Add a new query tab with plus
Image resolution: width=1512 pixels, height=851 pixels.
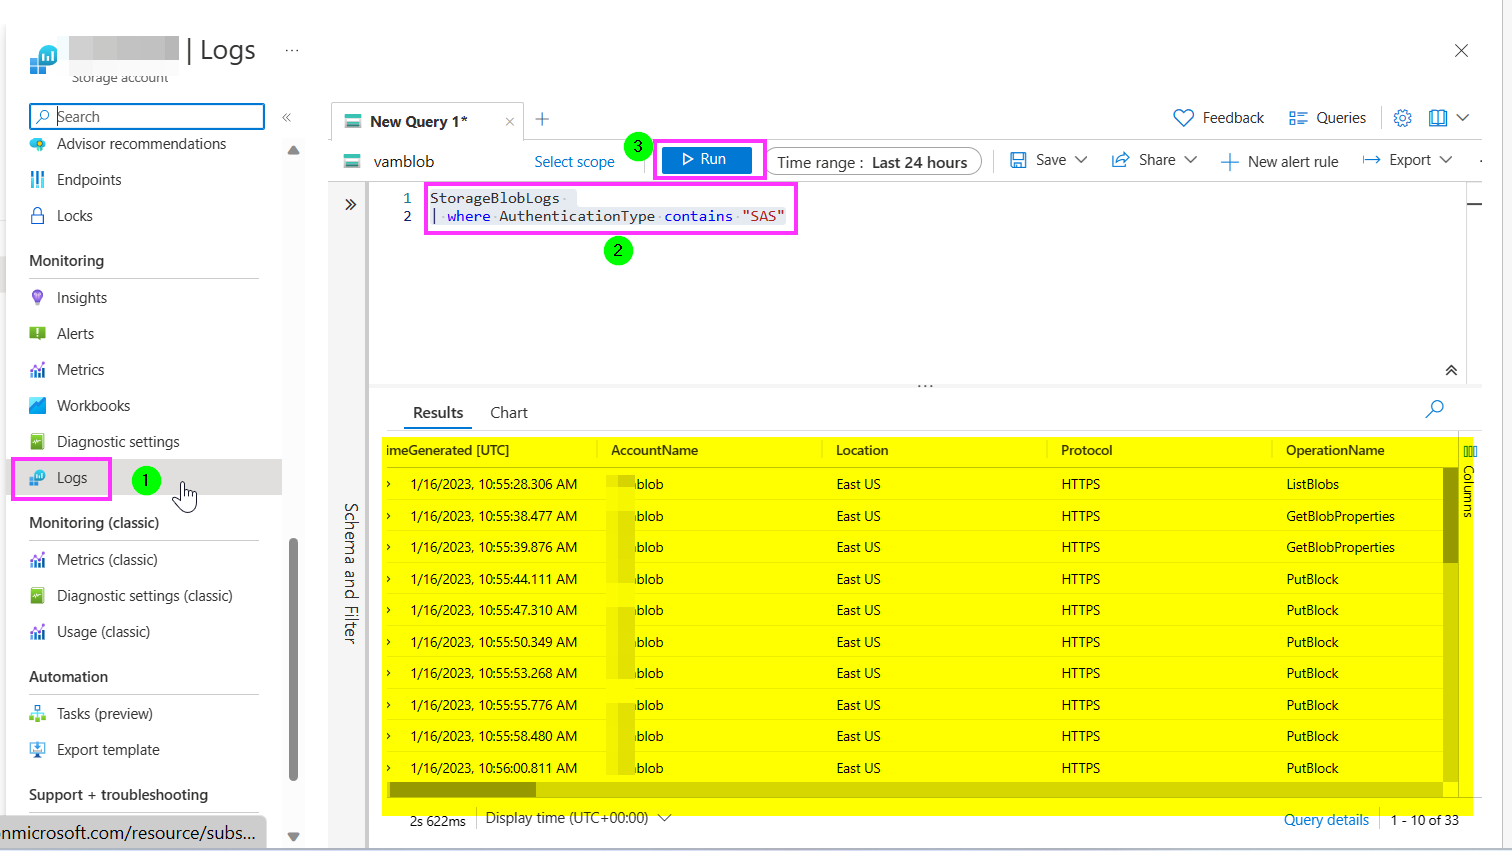pos(542,119)
